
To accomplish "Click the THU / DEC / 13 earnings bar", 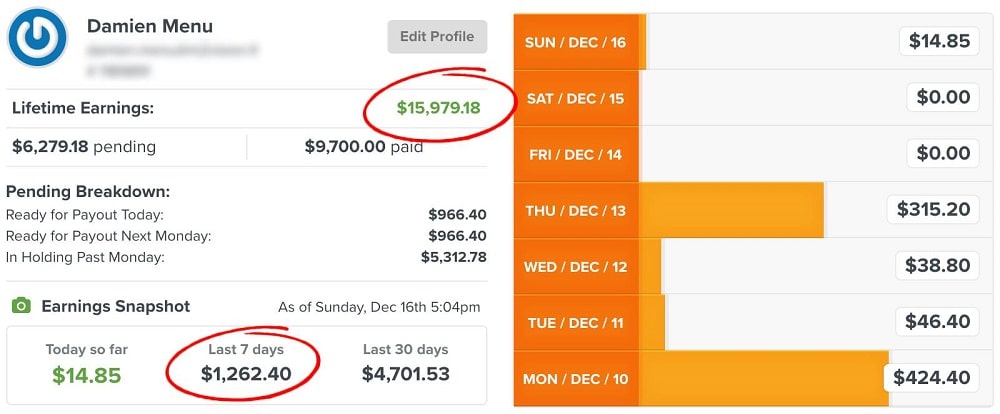I will [732, 210].
